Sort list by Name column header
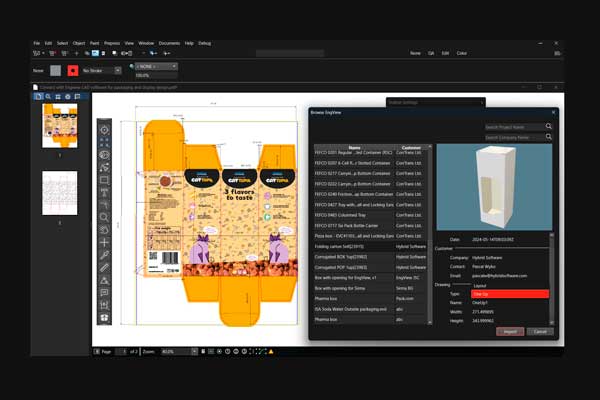This screenshot has height=400, width=600. pyautogui.click(x=354, y=147)
